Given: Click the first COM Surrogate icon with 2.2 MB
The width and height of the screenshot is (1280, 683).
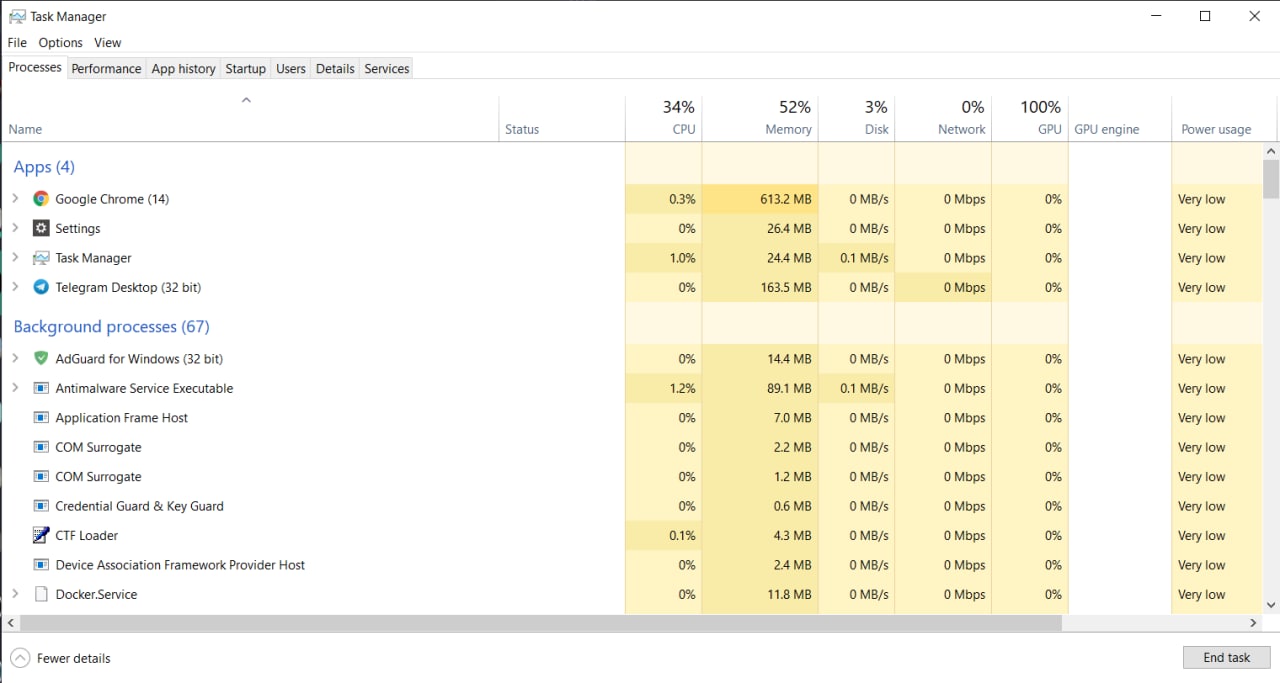Looking at the screenshot, I should click(x=41, y=447).
